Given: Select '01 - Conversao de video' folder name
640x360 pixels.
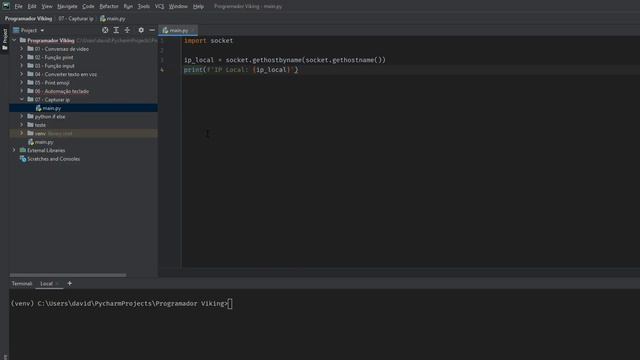Looking at the screenshot, I should [62, 49].
